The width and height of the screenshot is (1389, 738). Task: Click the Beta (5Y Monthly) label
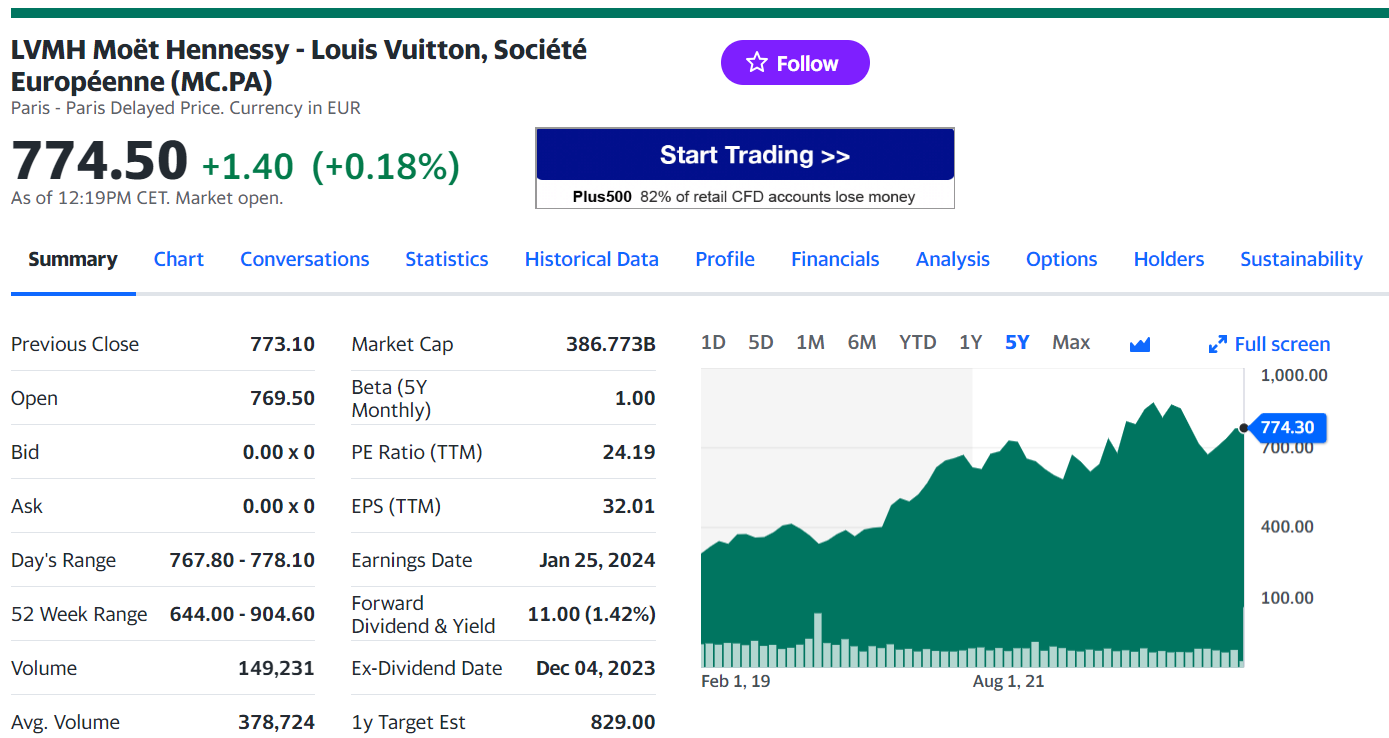pyautogui.click(x=391, y=398)
